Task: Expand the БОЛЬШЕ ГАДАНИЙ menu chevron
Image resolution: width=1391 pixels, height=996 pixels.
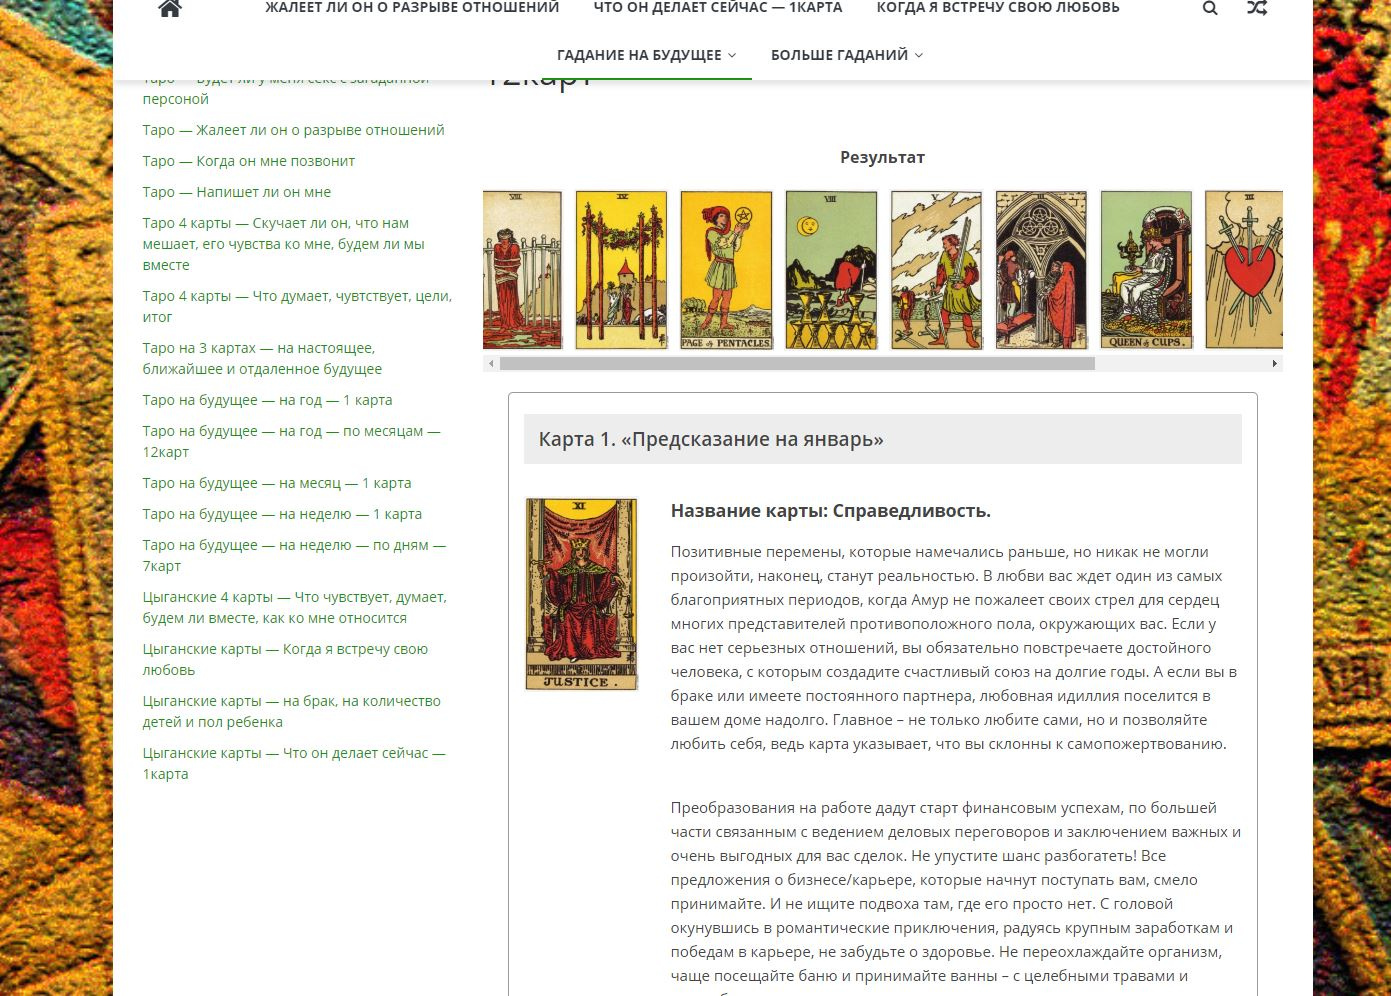Action: point(919,55)
